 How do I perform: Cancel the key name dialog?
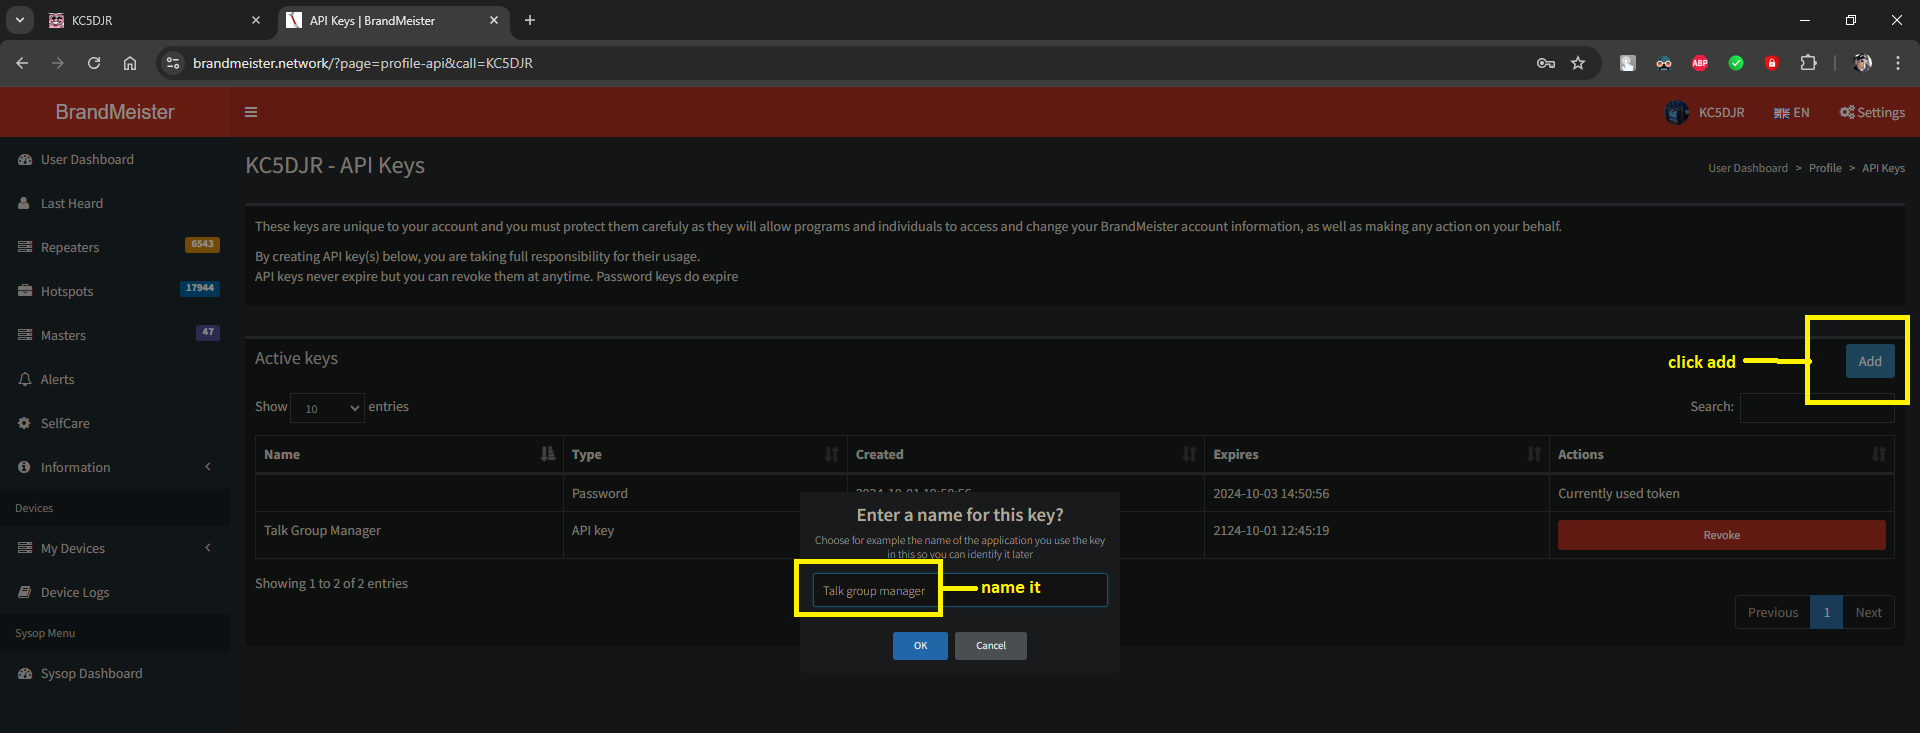(991, 646)
